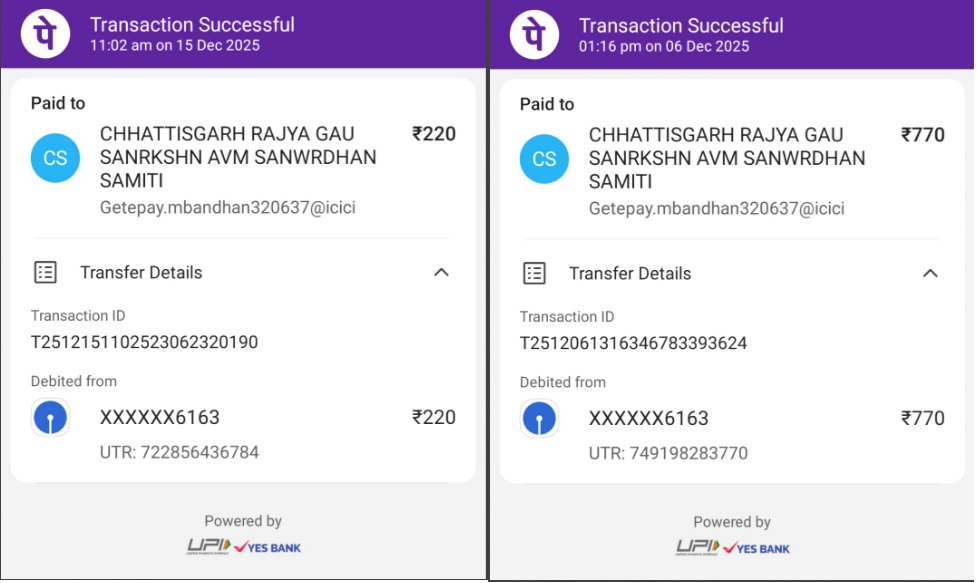Image resolution: width=978 pixels, height=583 pixels.
Task: Tap payee UPI ID in ₹220 receipt
Action: pyautogui.click(x=227, y=208)
